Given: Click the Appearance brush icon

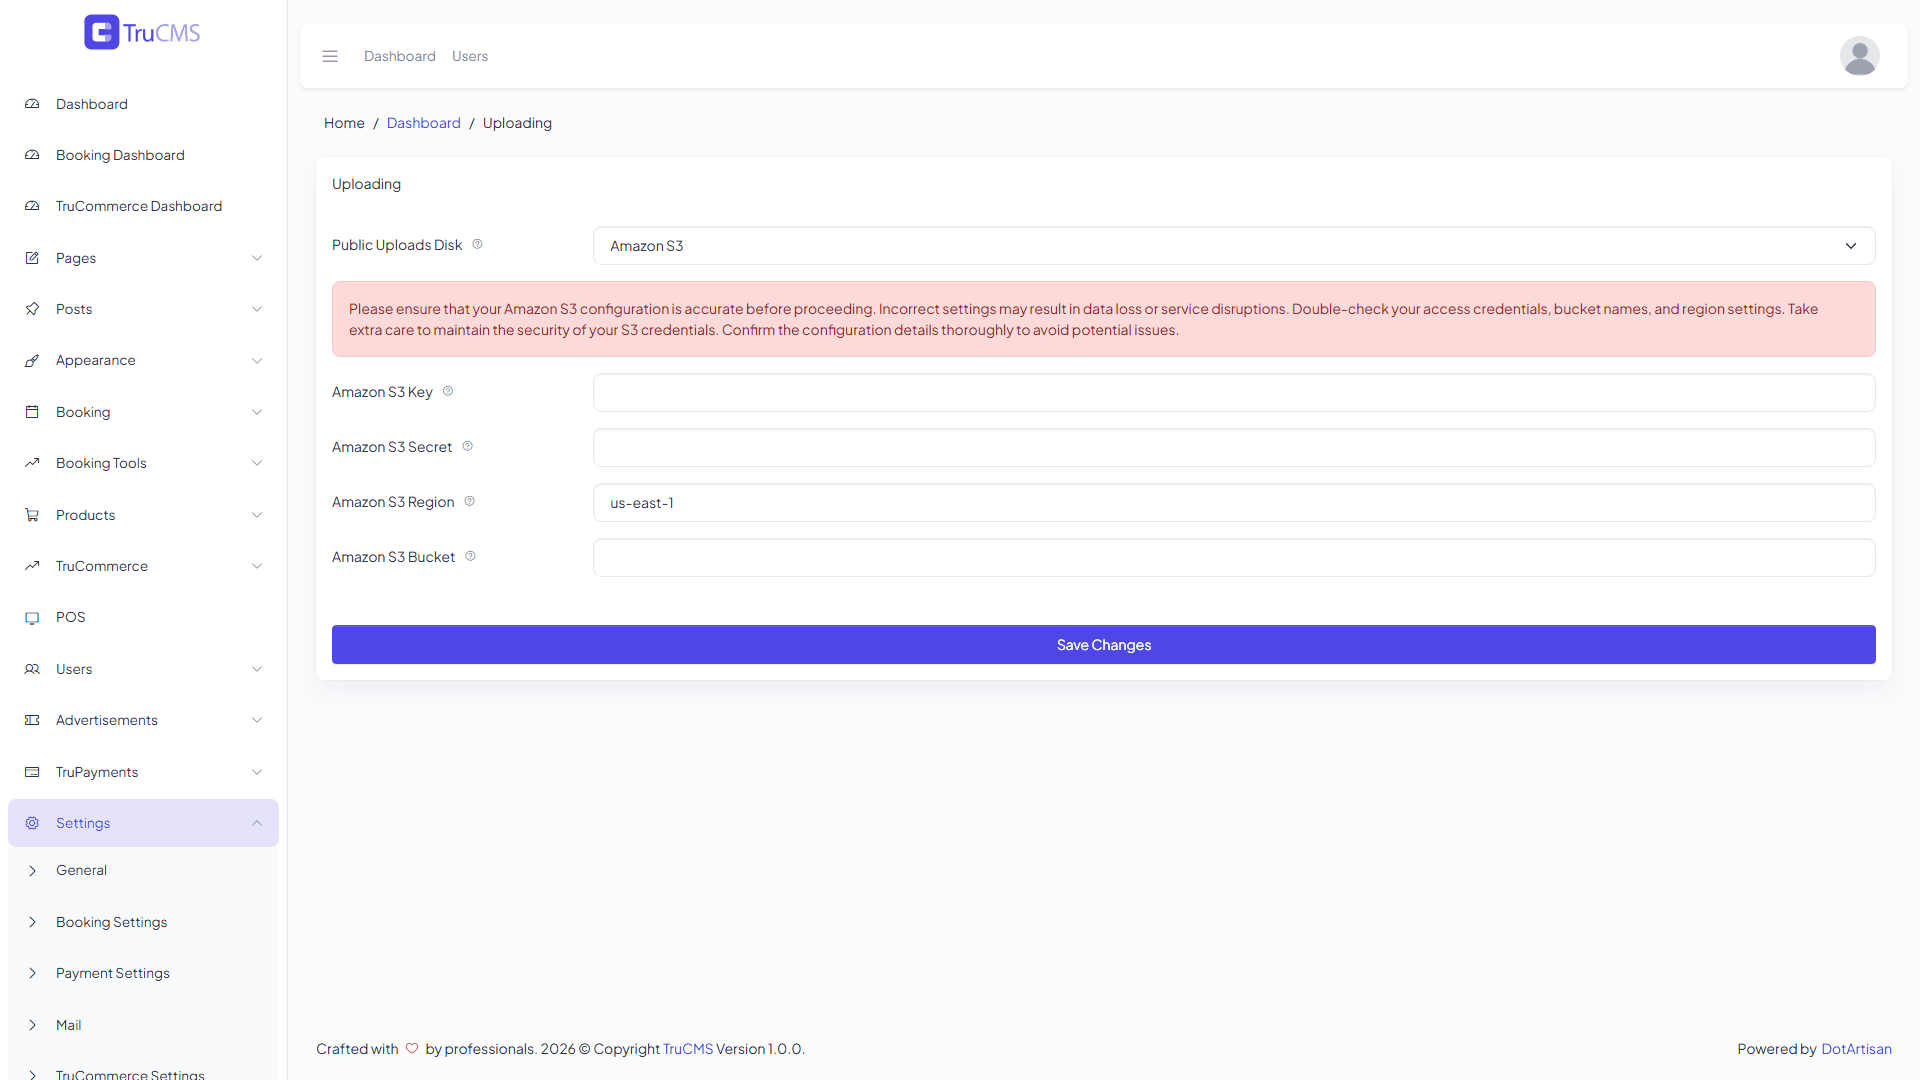Looking at the screenshot, I should 32,360.
